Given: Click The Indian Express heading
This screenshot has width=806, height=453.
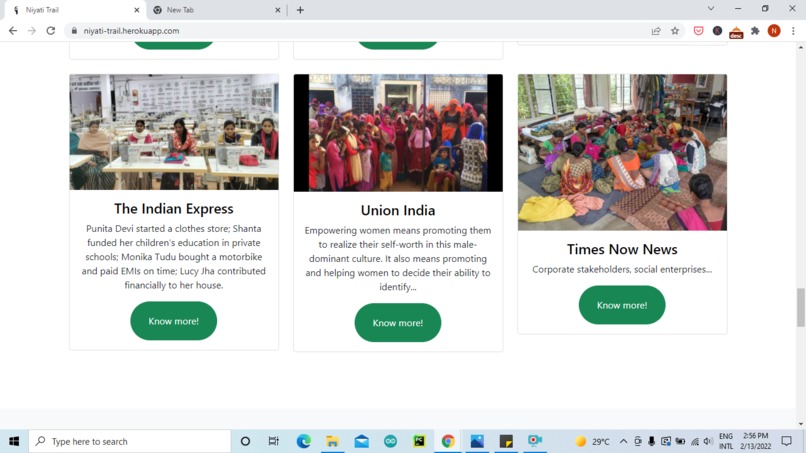Looking at the screenshot, I should coord(174,209).
